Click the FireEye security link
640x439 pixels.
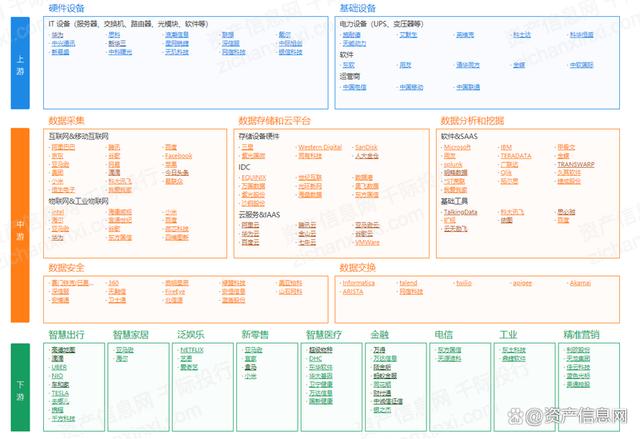pos(175,292)
